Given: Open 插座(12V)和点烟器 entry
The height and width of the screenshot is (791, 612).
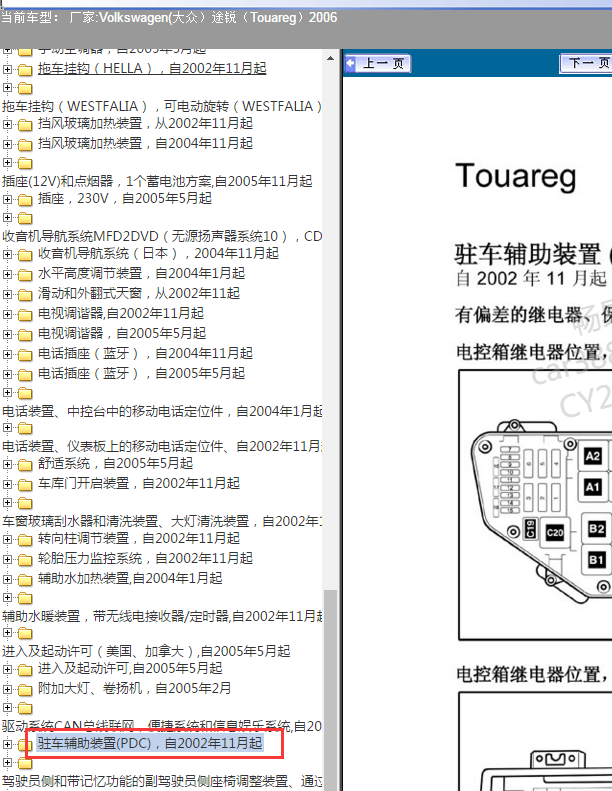Looking at the screenshot, I should tap(157, 181).
